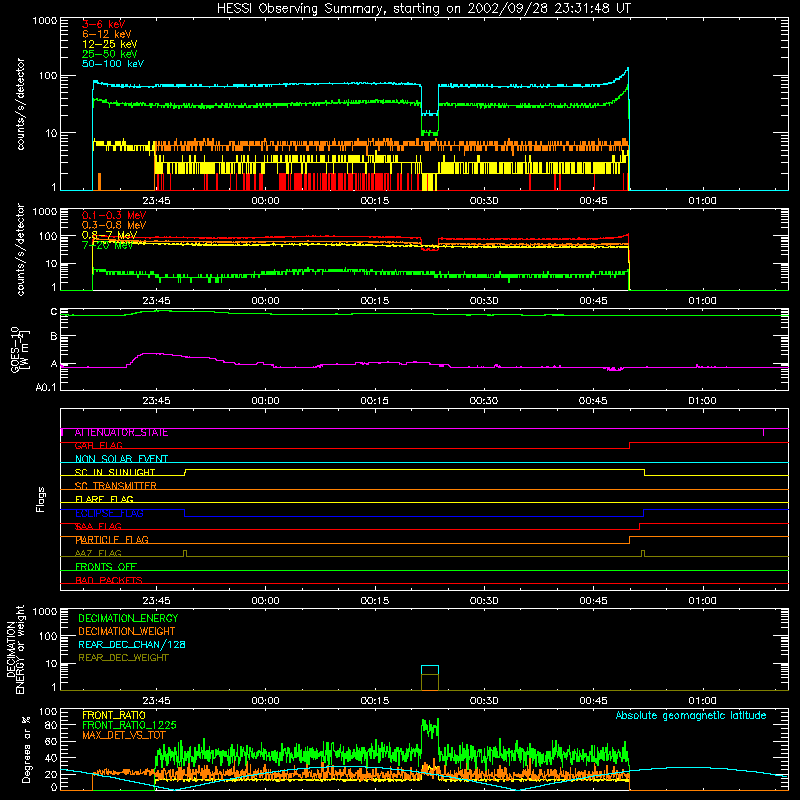Select the 50-100 keV legend label
800x800 pixels.
(x=113, y=64)
